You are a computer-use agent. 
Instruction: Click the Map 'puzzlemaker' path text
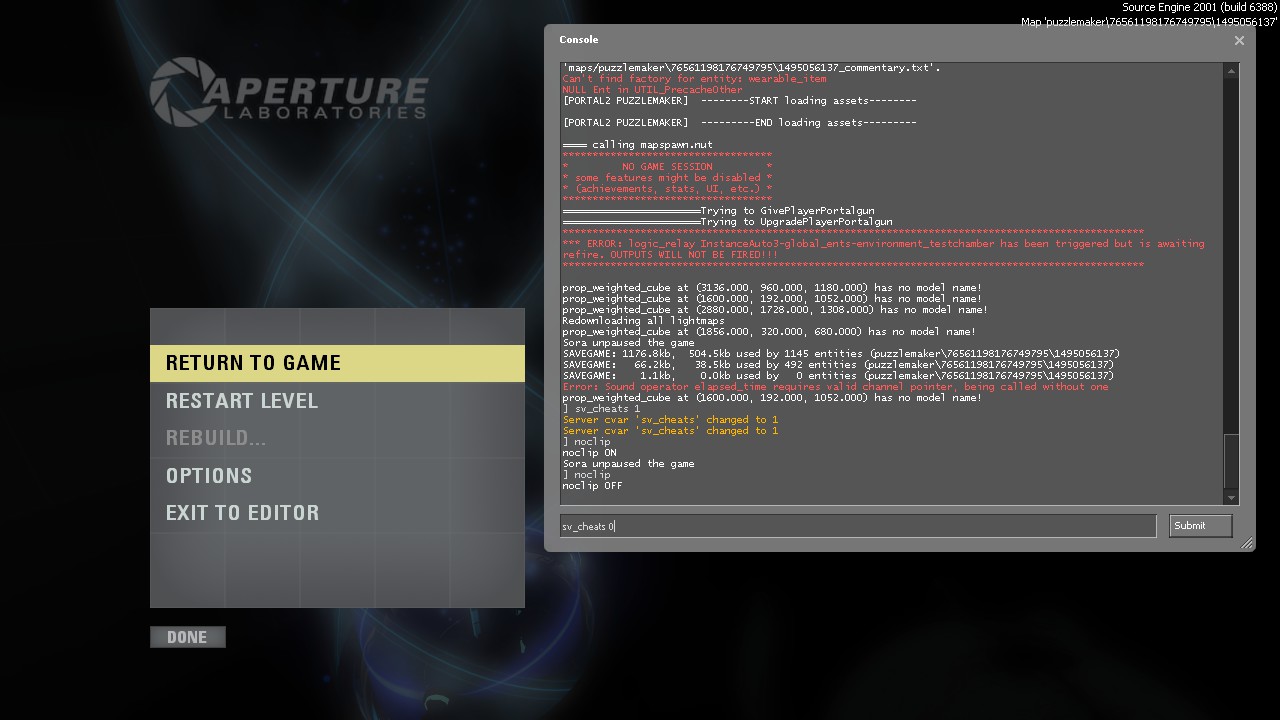coord(1149,22)
